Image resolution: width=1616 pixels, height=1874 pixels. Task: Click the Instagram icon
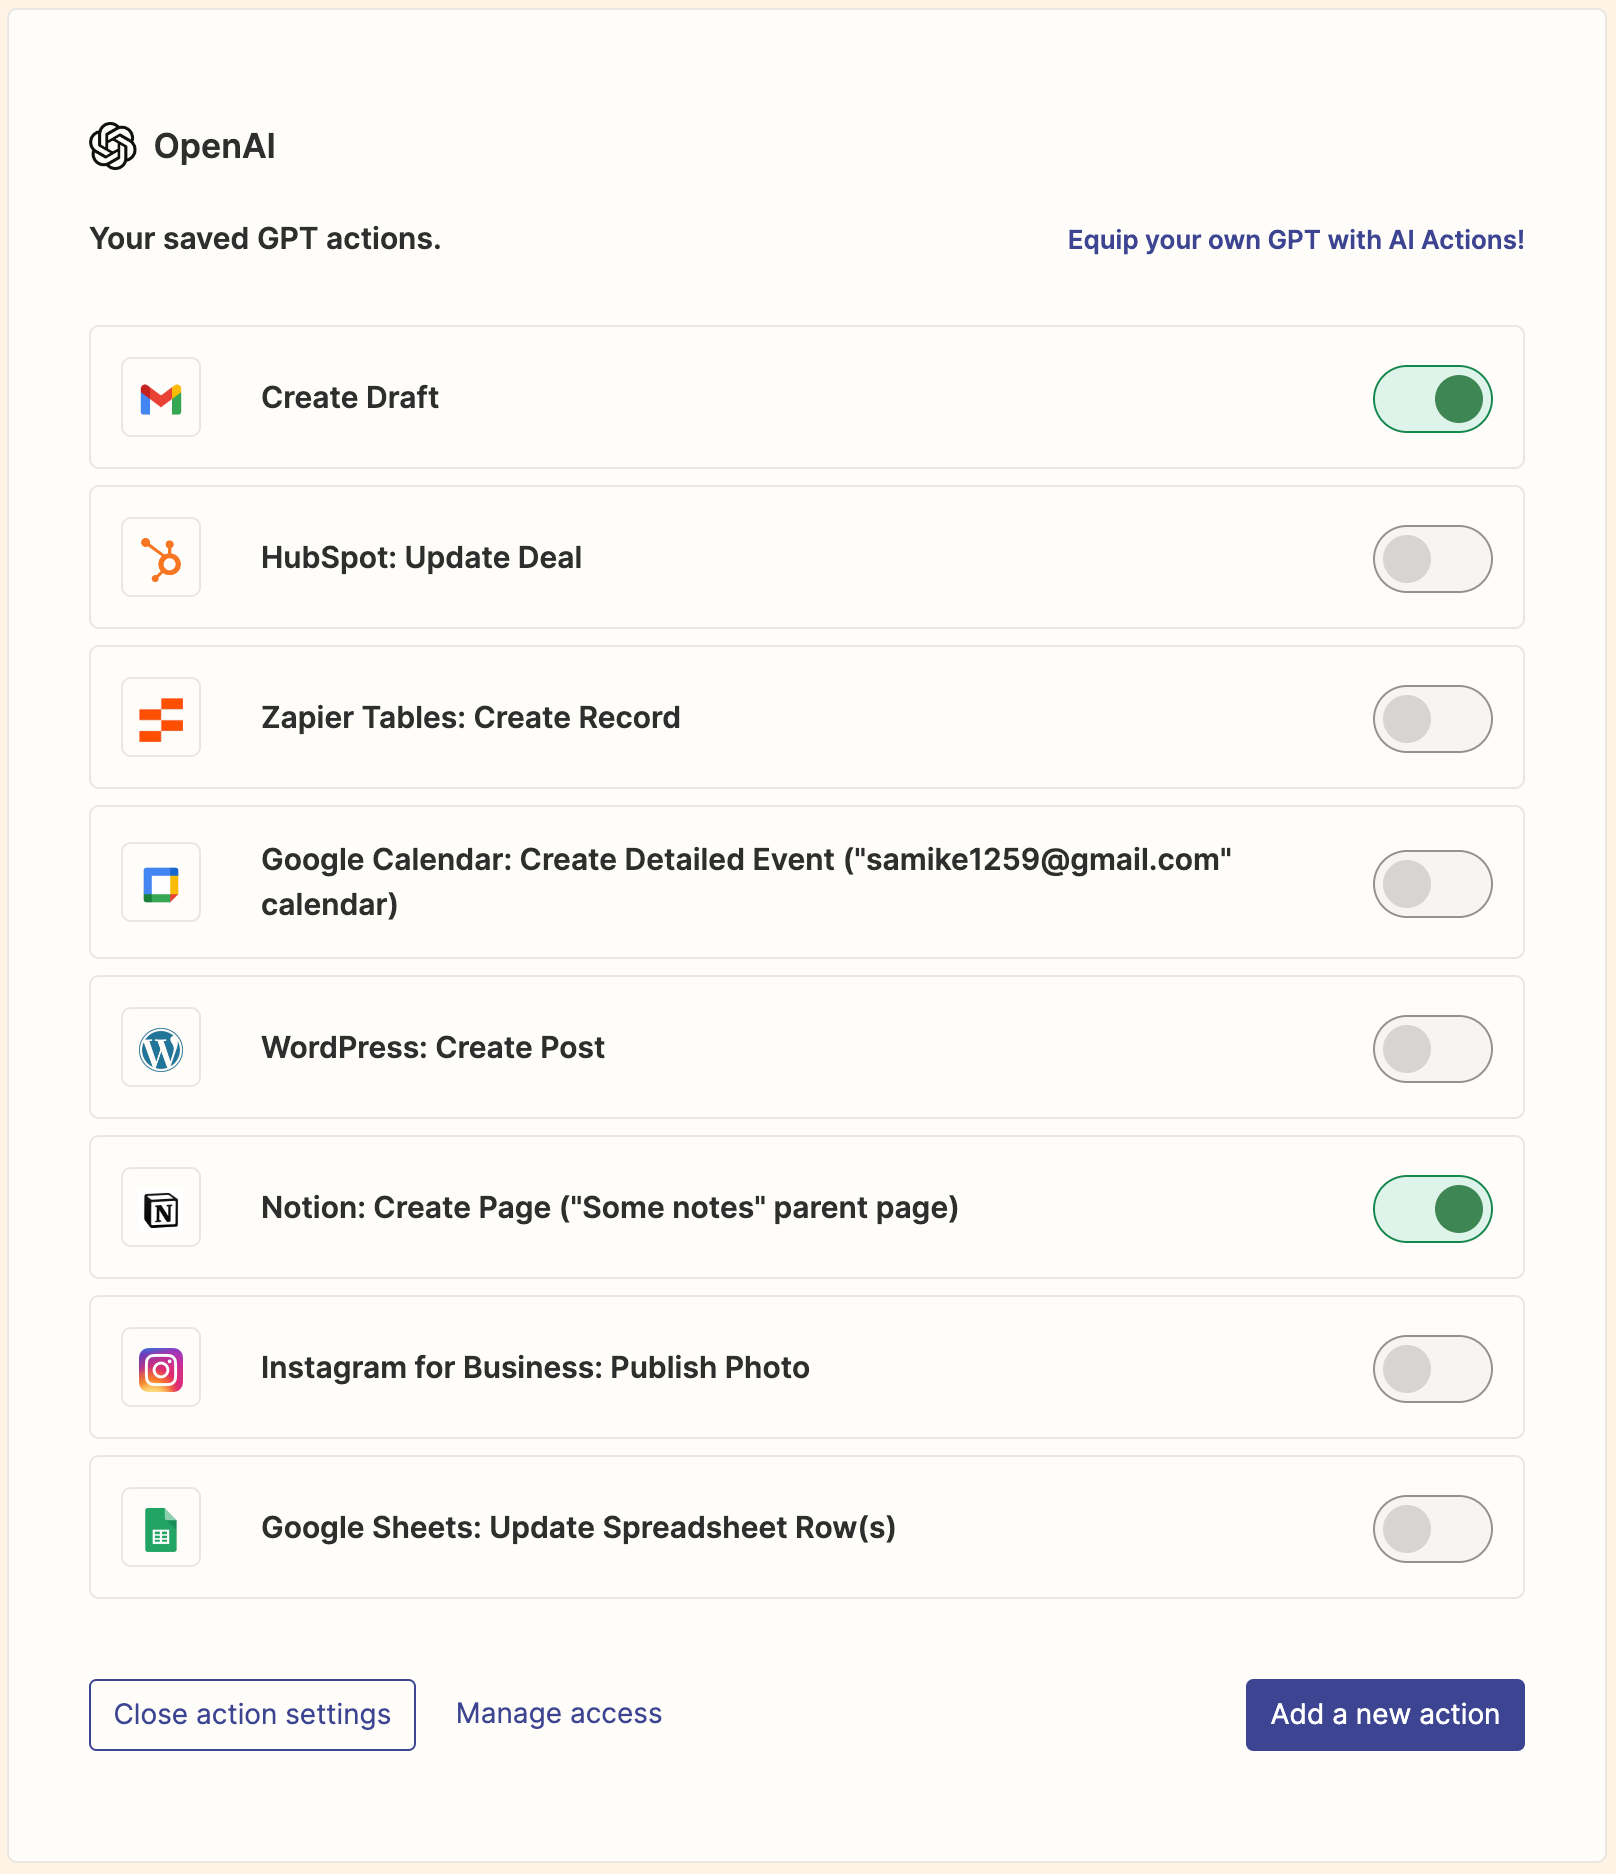click(161, 1368)
